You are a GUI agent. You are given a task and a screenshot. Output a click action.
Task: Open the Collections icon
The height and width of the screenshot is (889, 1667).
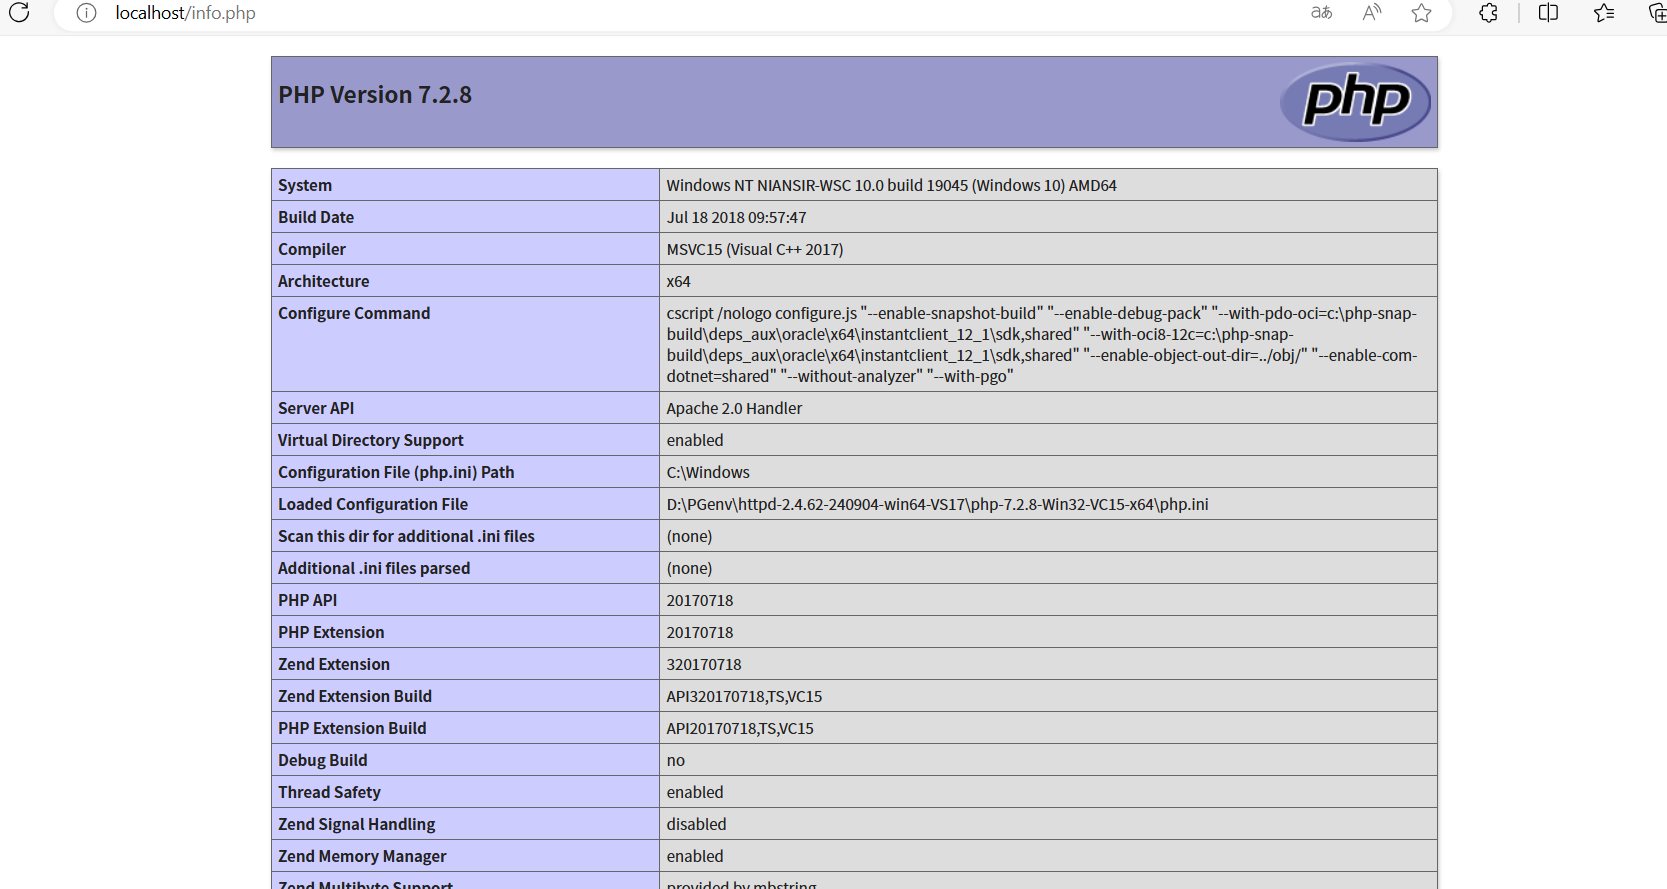click(x=1656, y=13)
